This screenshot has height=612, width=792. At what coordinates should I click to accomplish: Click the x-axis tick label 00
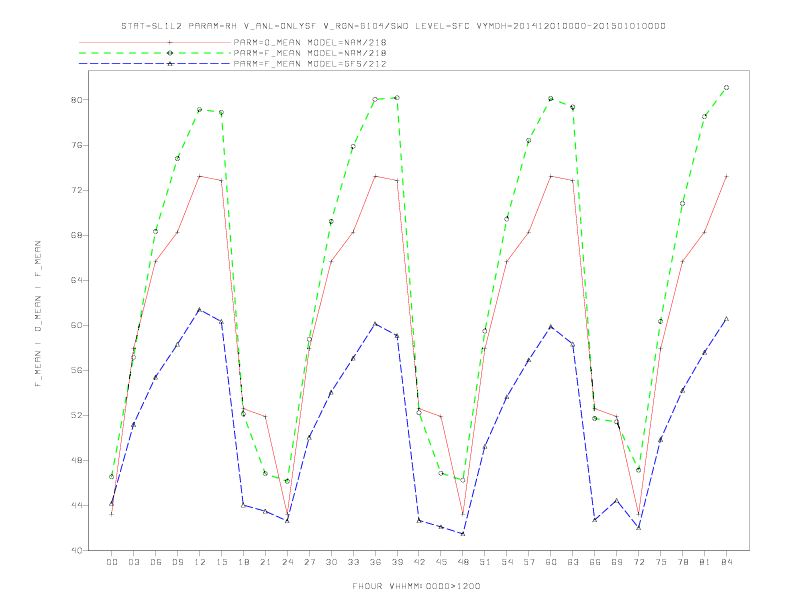click(112, 562)
